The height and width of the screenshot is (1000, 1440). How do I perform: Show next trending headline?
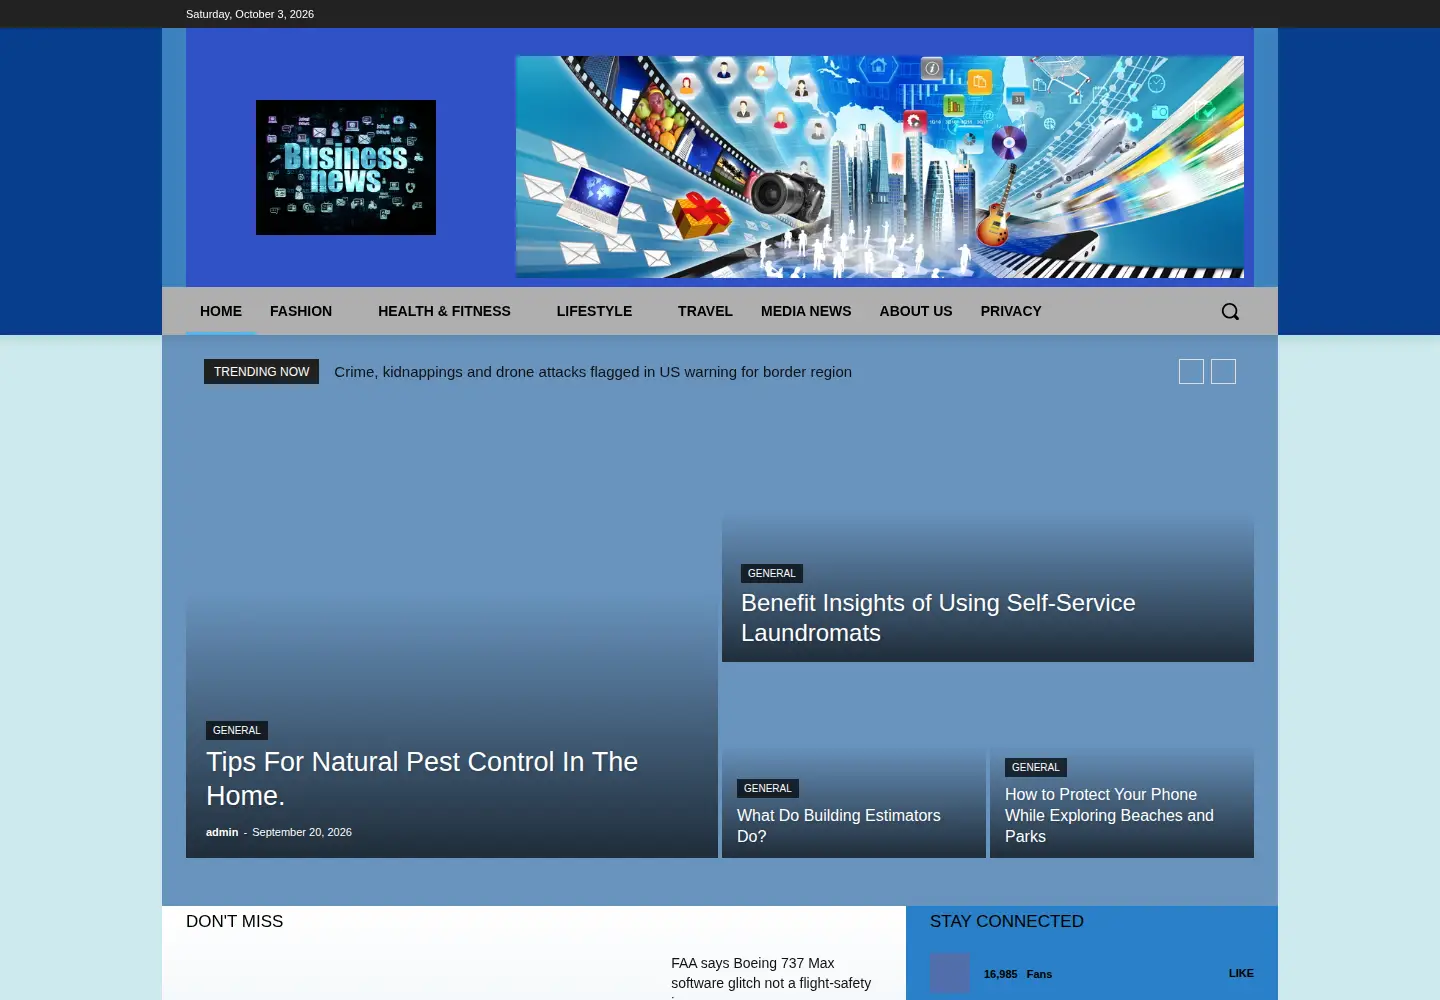click(1223, 372)
